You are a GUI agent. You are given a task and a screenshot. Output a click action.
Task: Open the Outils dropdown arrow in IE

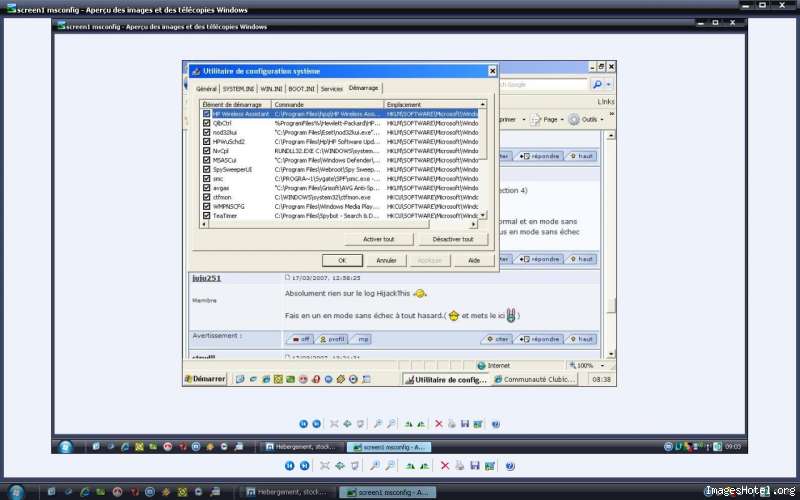[602, 119]
